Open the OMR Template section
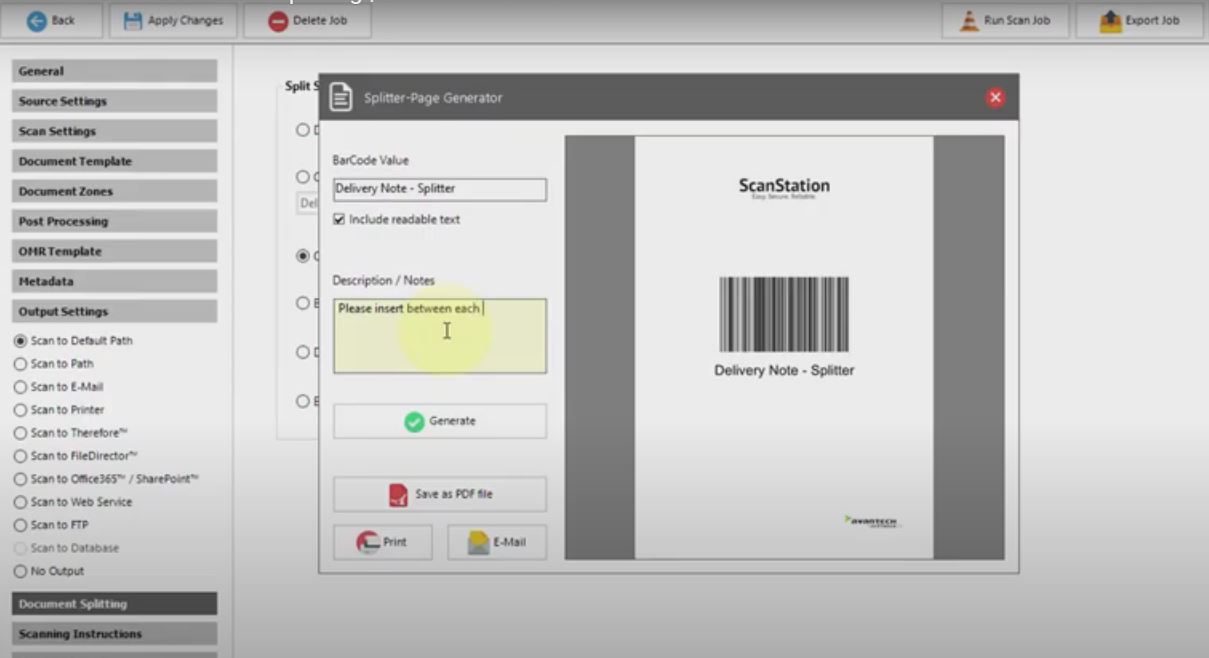Screen dimensions: 1209x658 (x=114, y=251)
